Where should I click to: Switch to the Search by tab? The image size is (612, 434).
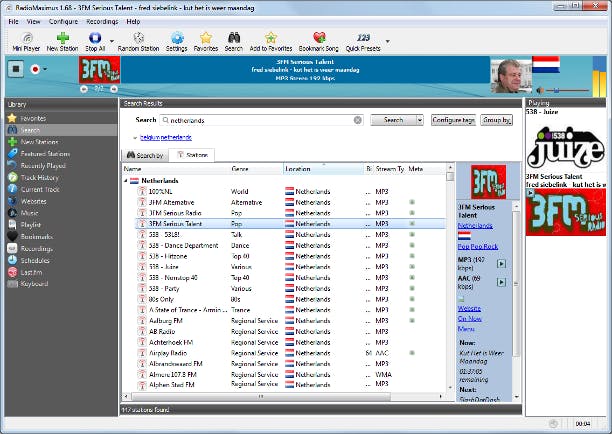coord(145,155)
